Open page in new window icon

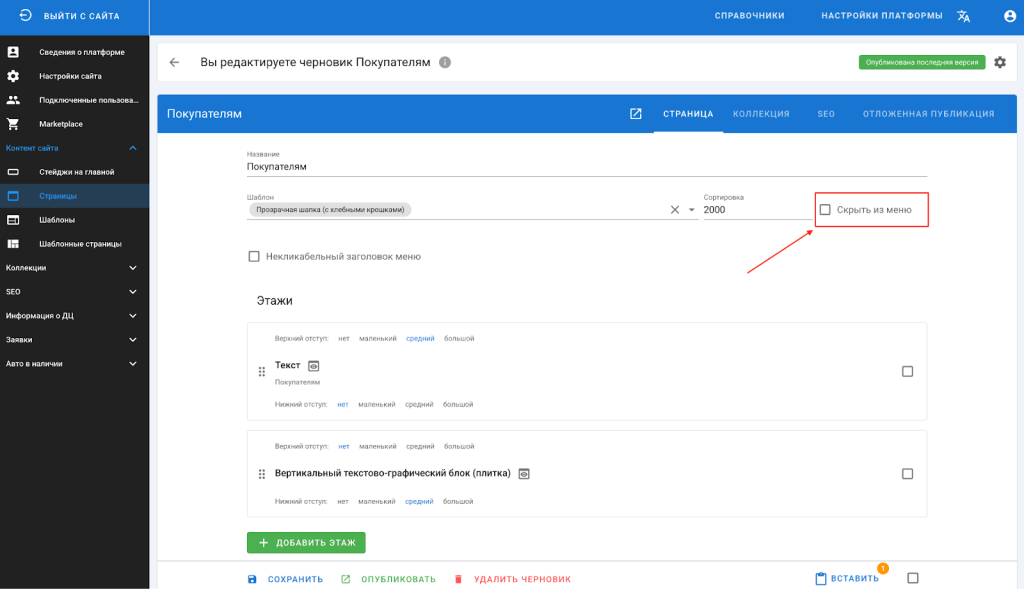pos(635,114)
